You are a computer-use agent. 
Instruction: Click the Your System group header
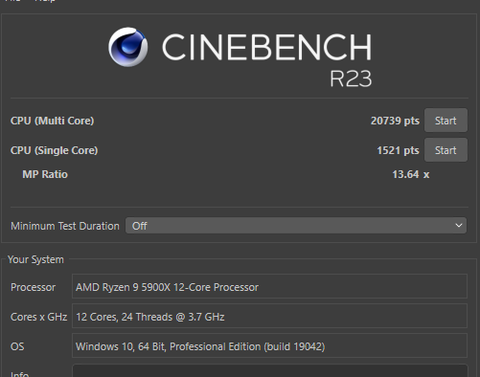point(36,259)
